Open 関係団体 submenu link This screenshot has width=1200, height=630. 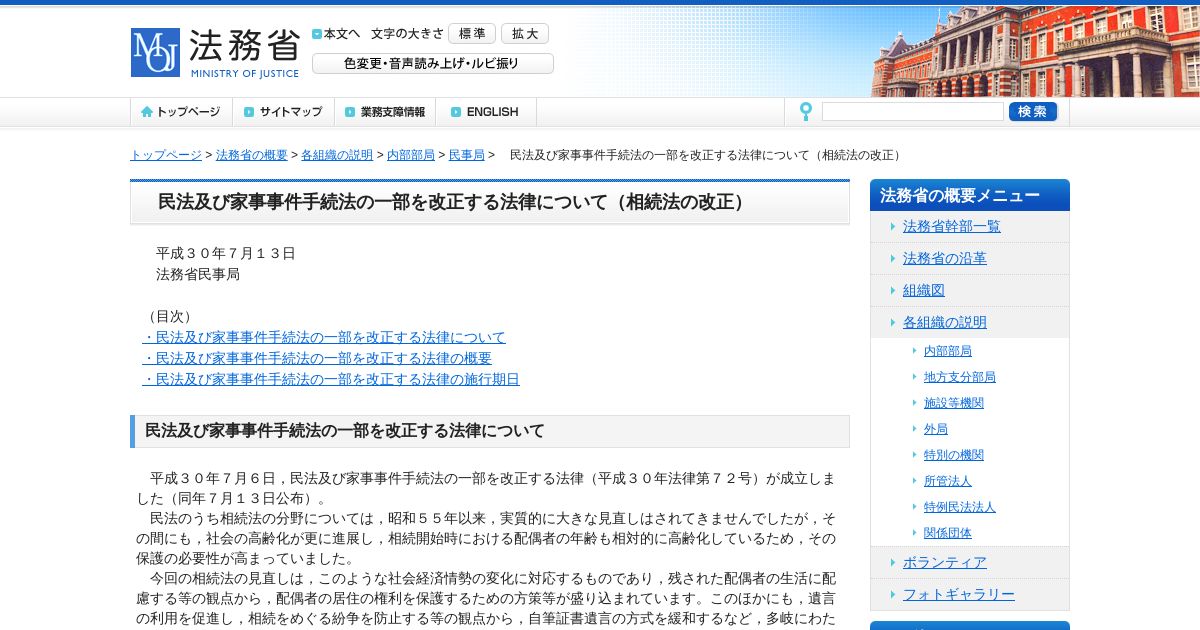[948, 533]
